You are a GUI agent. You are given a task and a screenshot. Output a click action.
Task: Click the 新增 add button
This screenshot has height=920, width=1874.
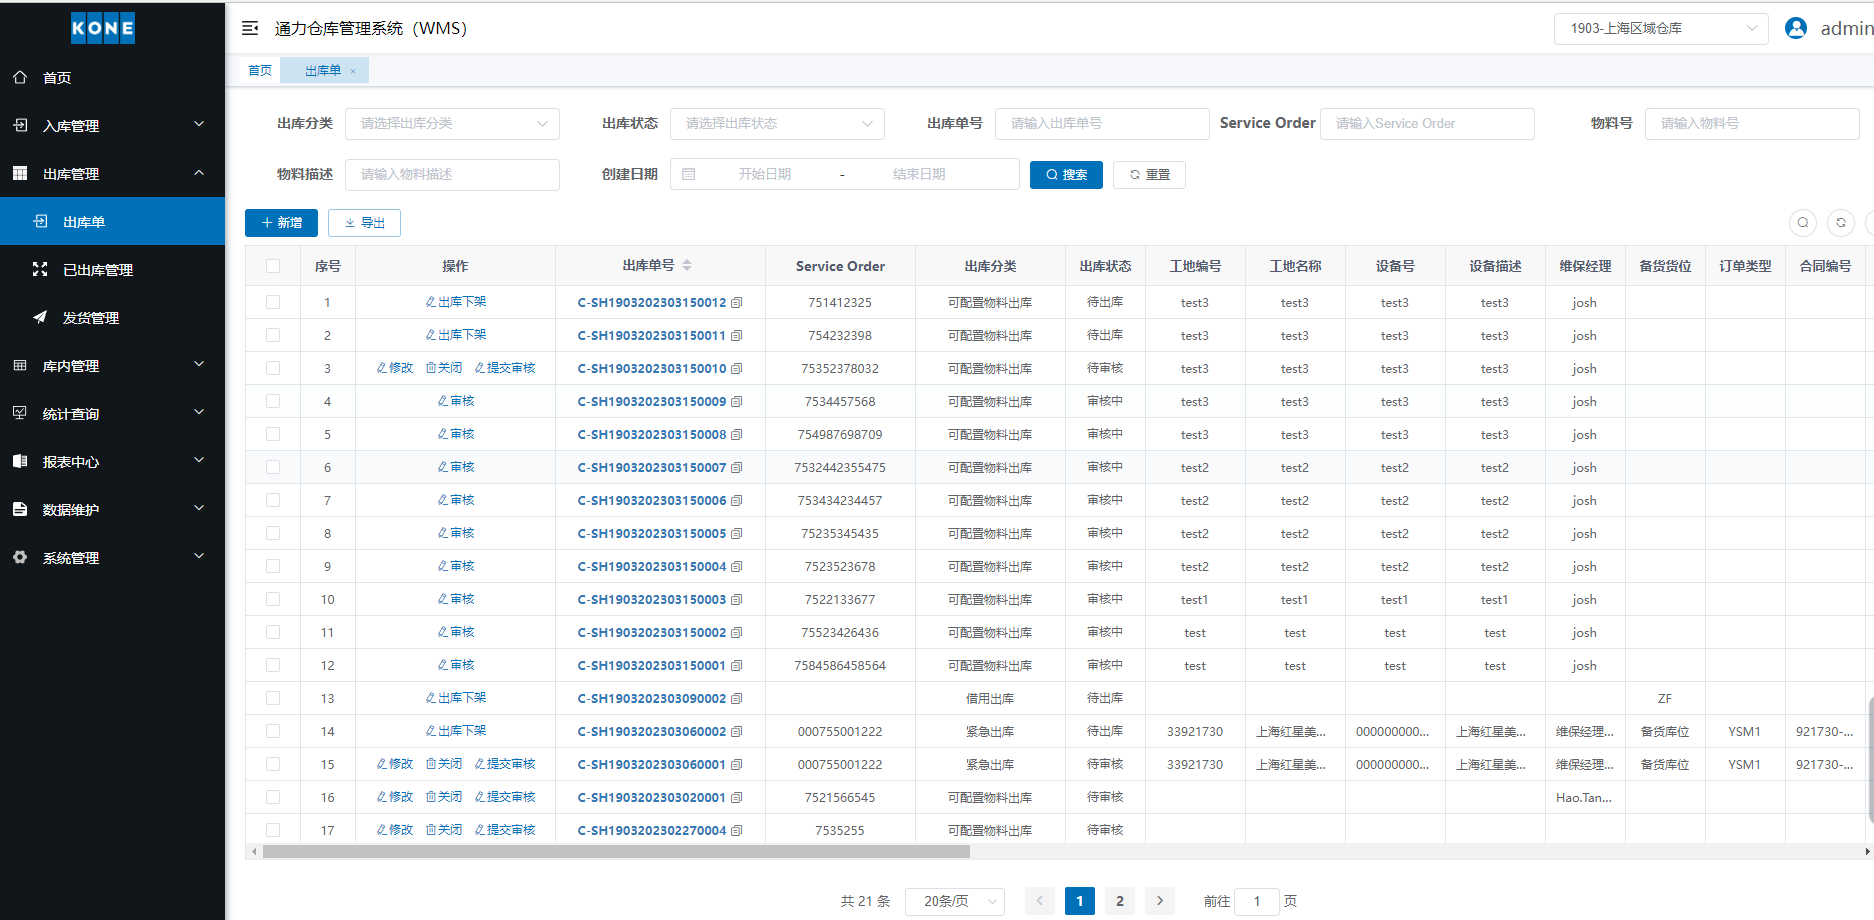point(281,223)
